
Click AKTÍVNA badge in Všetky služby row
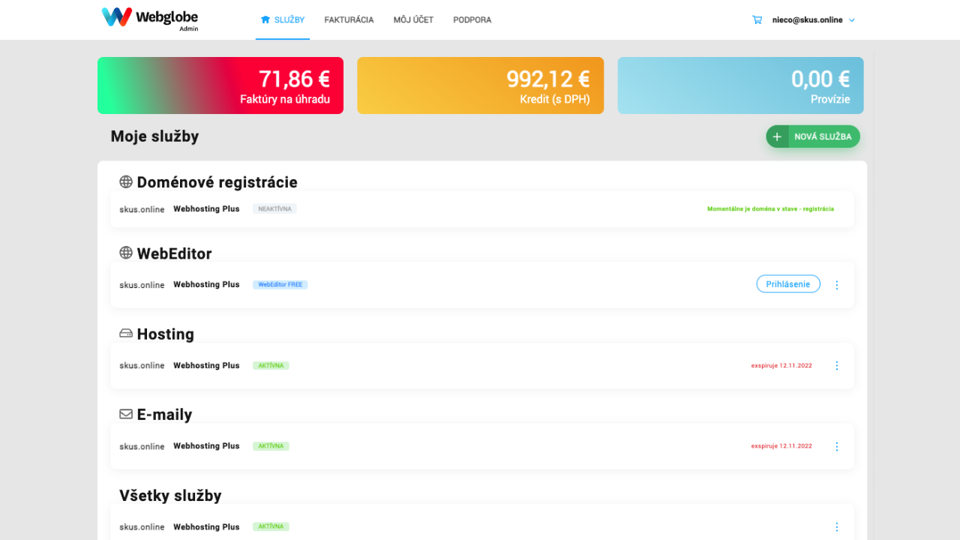[x=271, y=527]
